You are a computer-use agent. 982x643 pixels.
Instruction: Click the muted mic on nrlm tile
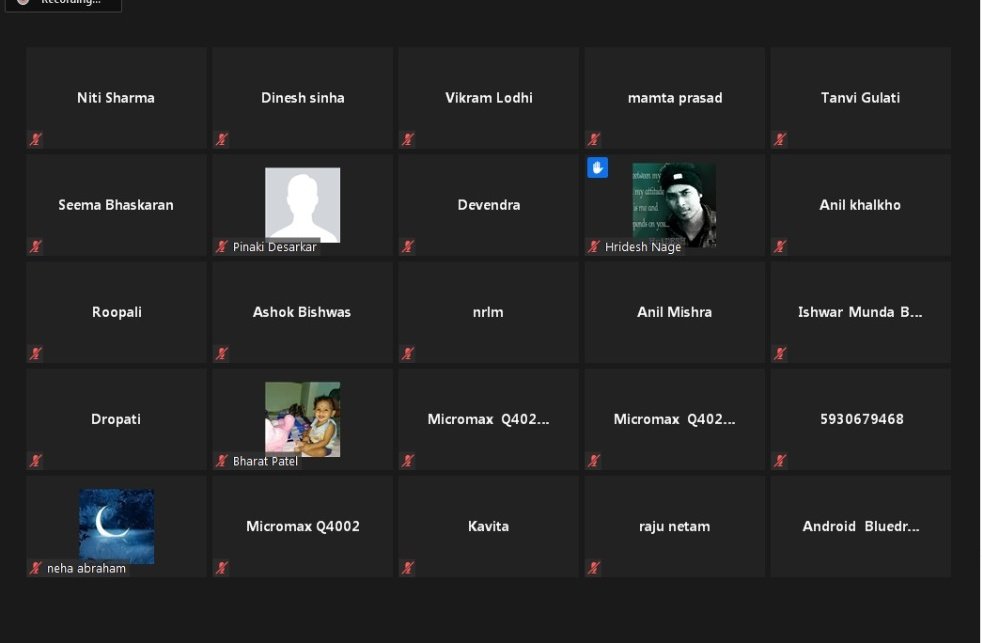[408, 353]
